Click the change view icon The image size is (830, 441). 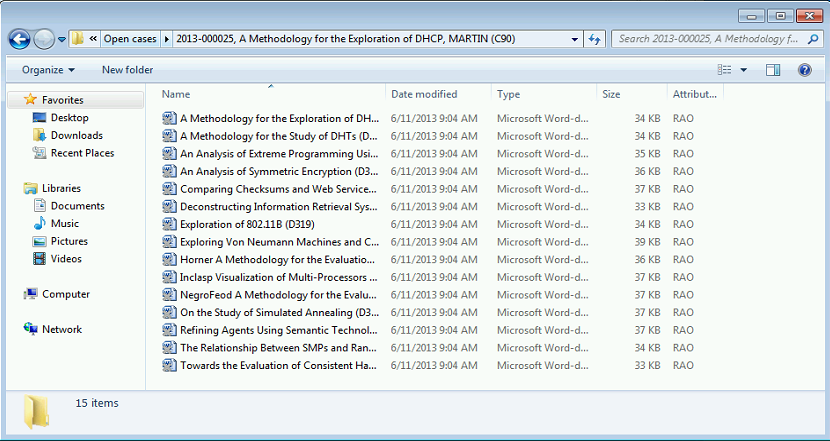(725, 70)
